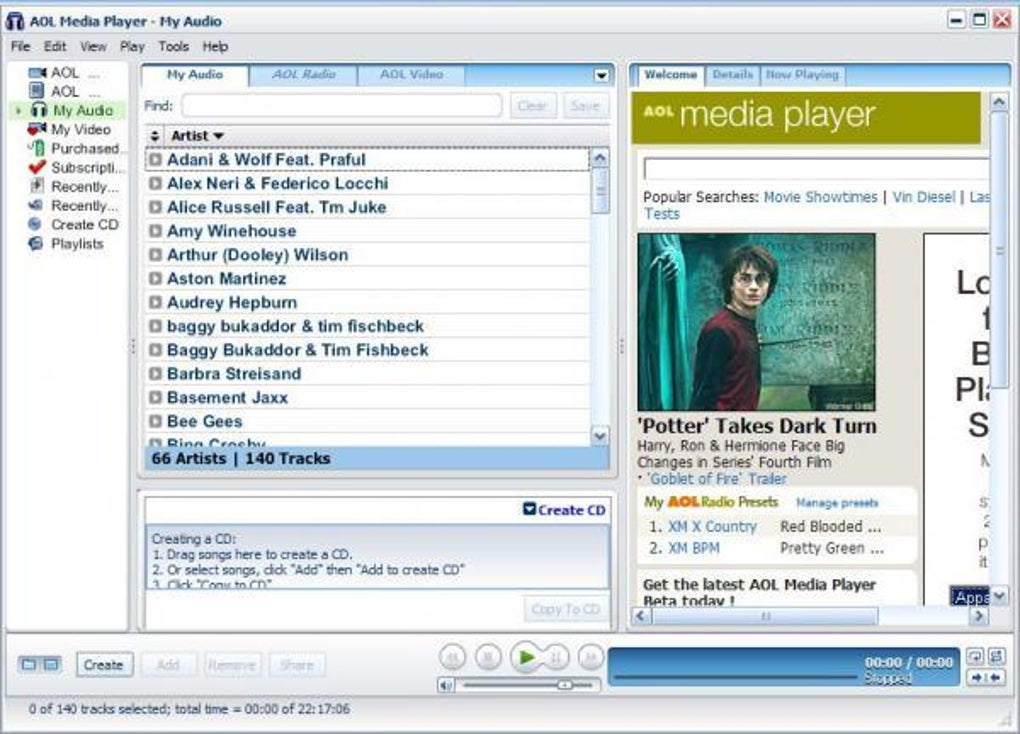1020x734 pixels.
Task: Click the Copy To CD button
Action: point(565,609)
